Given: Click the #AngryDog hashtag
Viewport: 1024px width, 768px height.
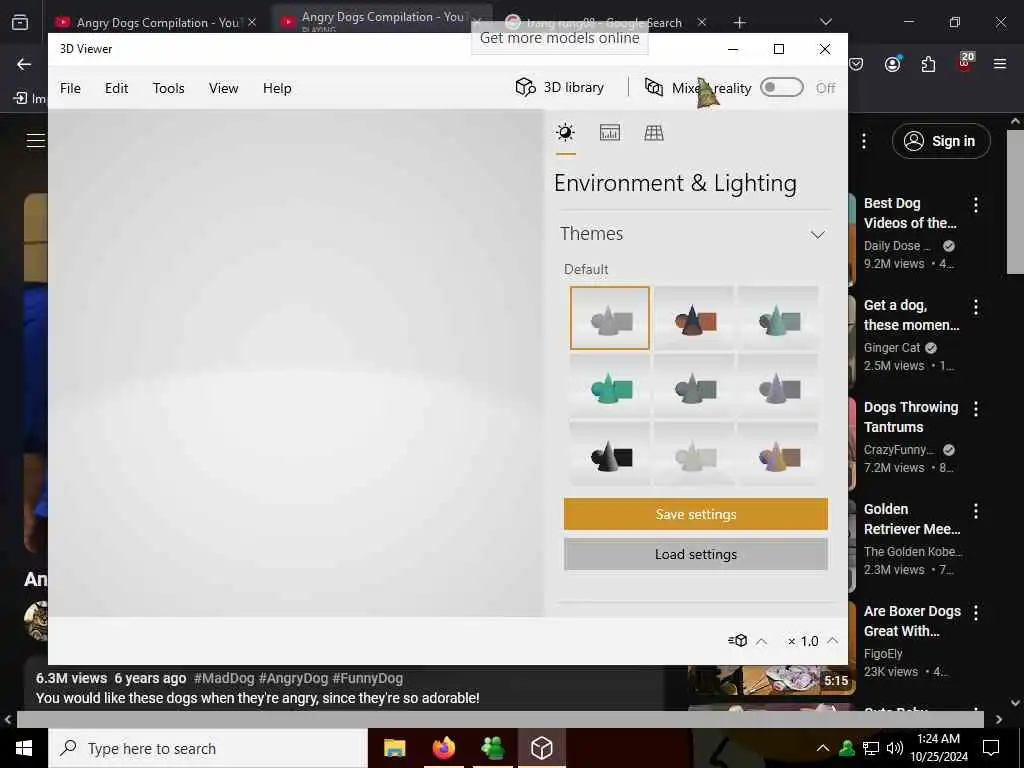Looking at the screenshot, I should click(x=293, y=679).
